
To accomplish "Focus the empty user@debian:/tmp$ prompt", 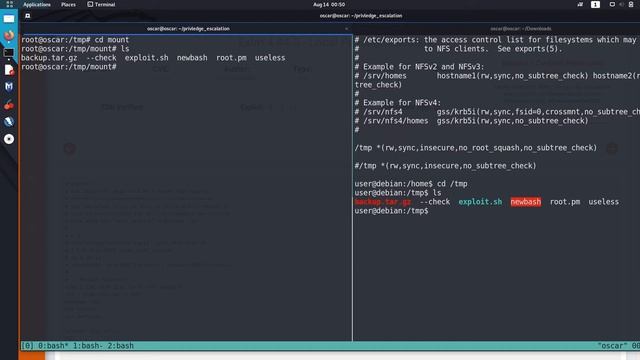I will [391, 211].
